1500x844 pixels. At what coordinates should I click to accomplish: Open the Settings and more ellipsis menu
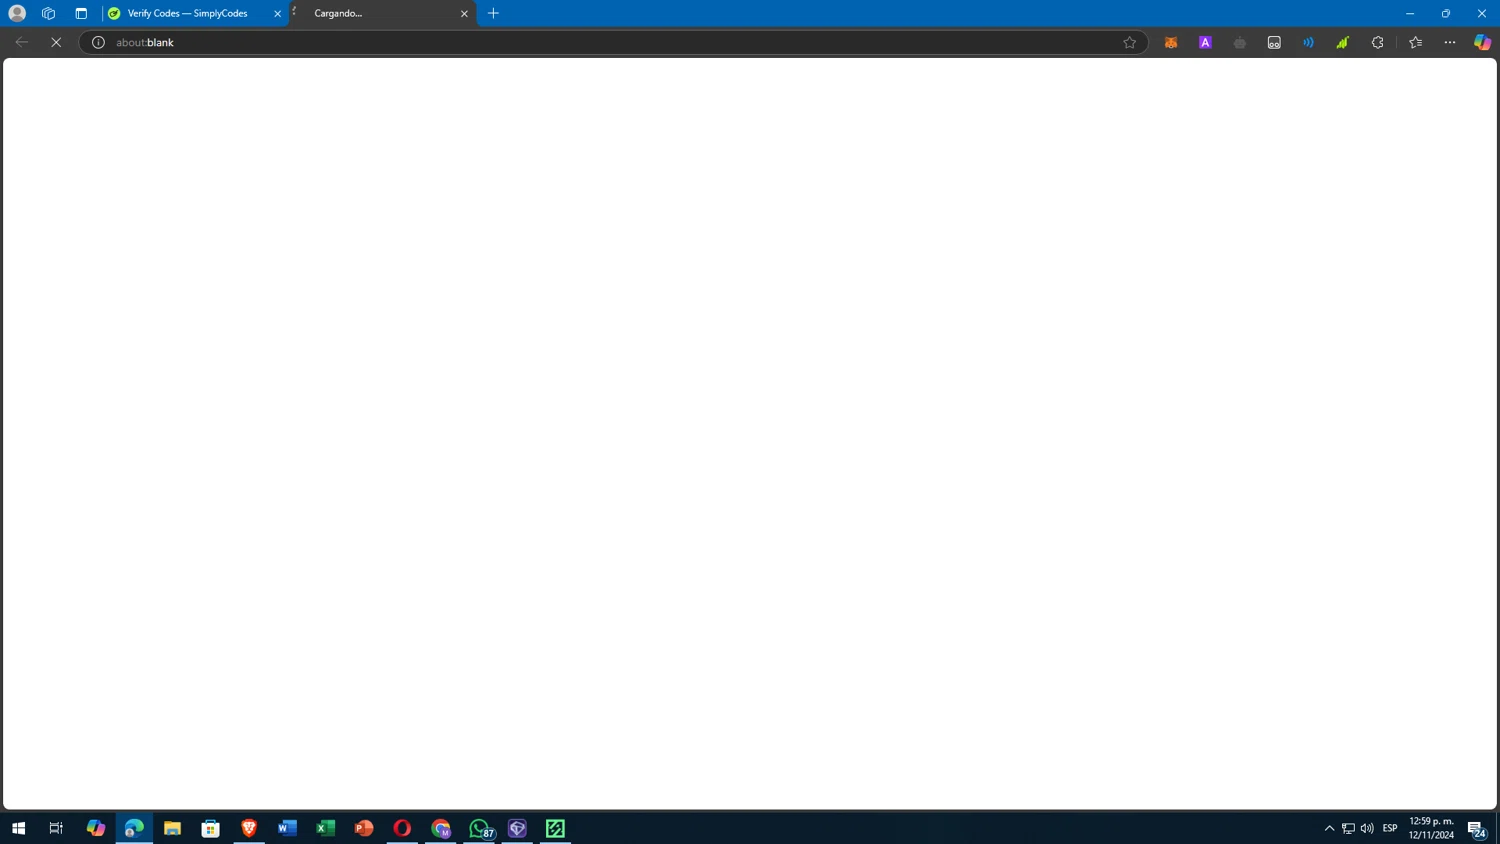tap(1449, 43)
